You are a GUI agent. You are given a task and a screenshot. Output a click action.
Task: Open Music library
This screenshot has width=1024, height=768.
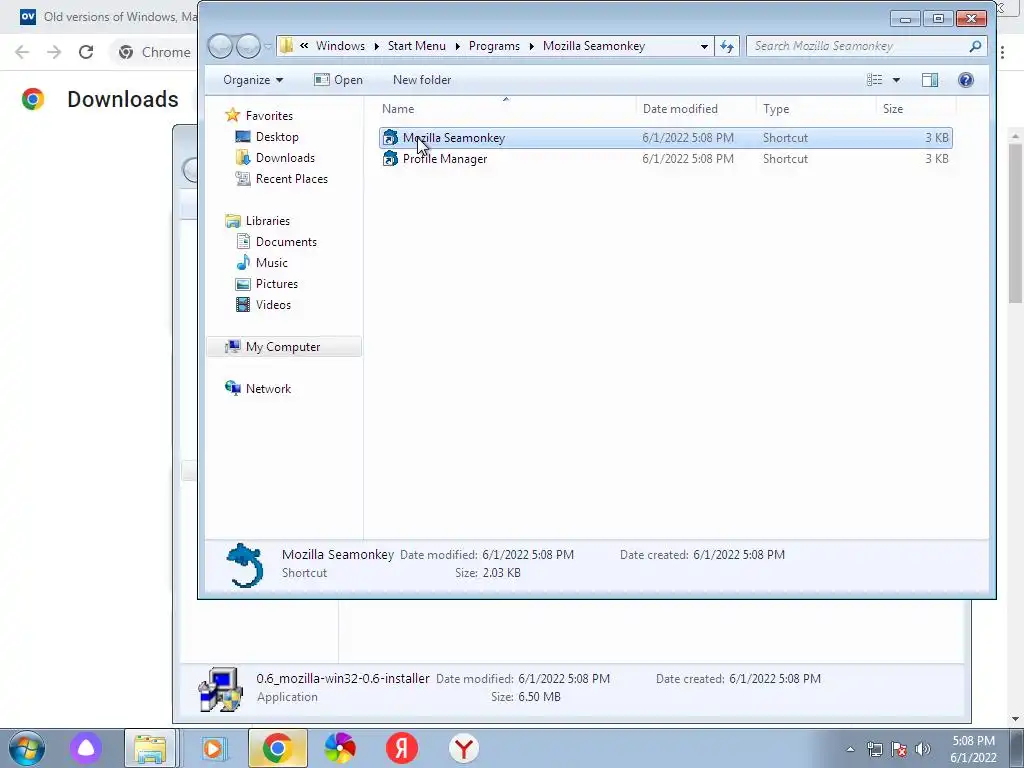pyautogui.click(x=272, y=263)
